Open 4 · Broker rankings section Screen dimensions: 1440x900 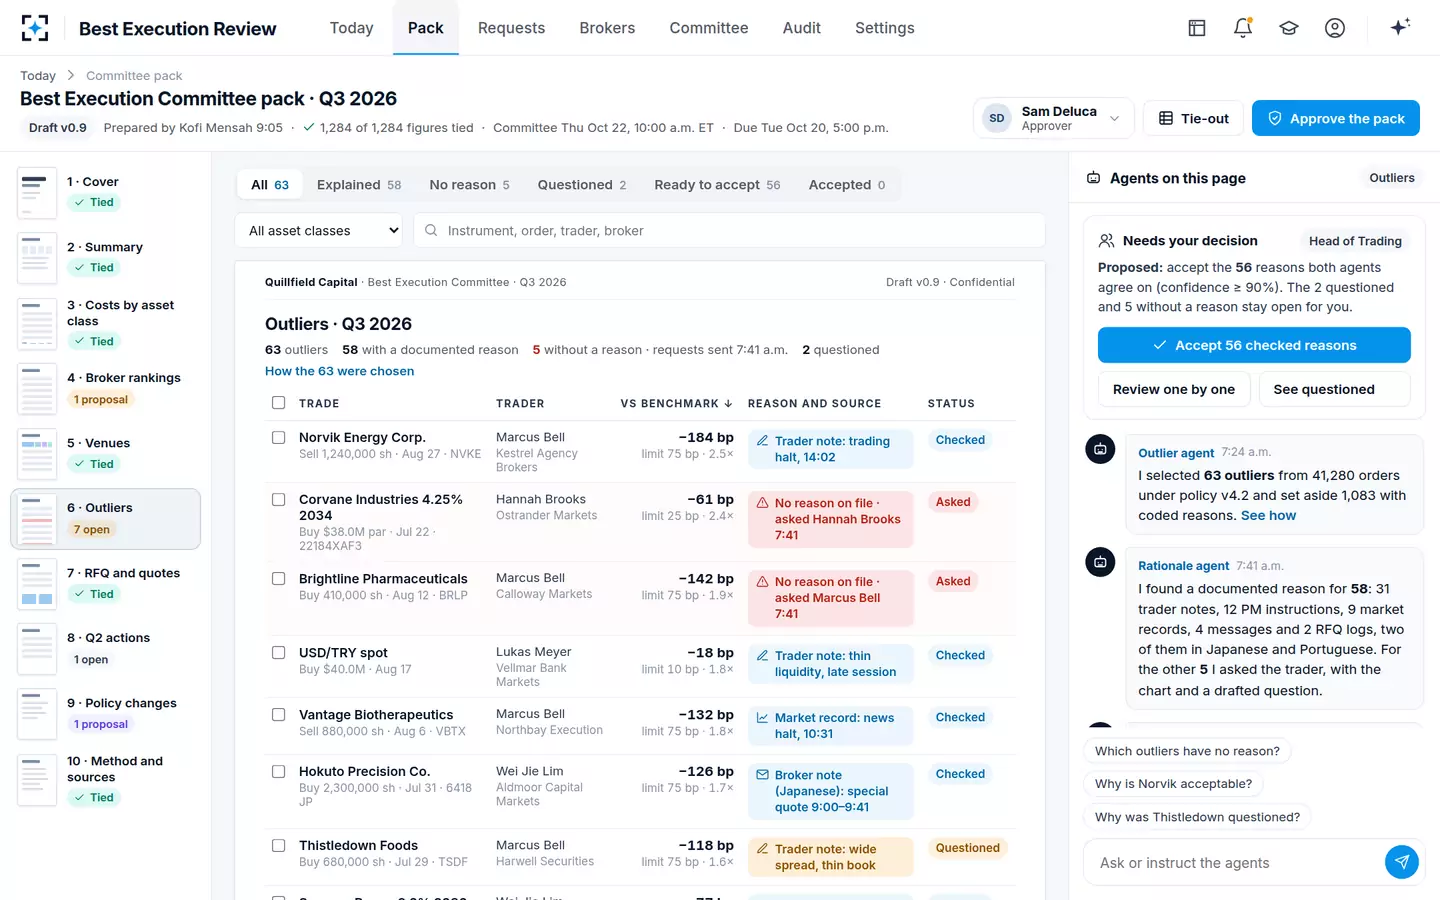[x=105, y=388]
